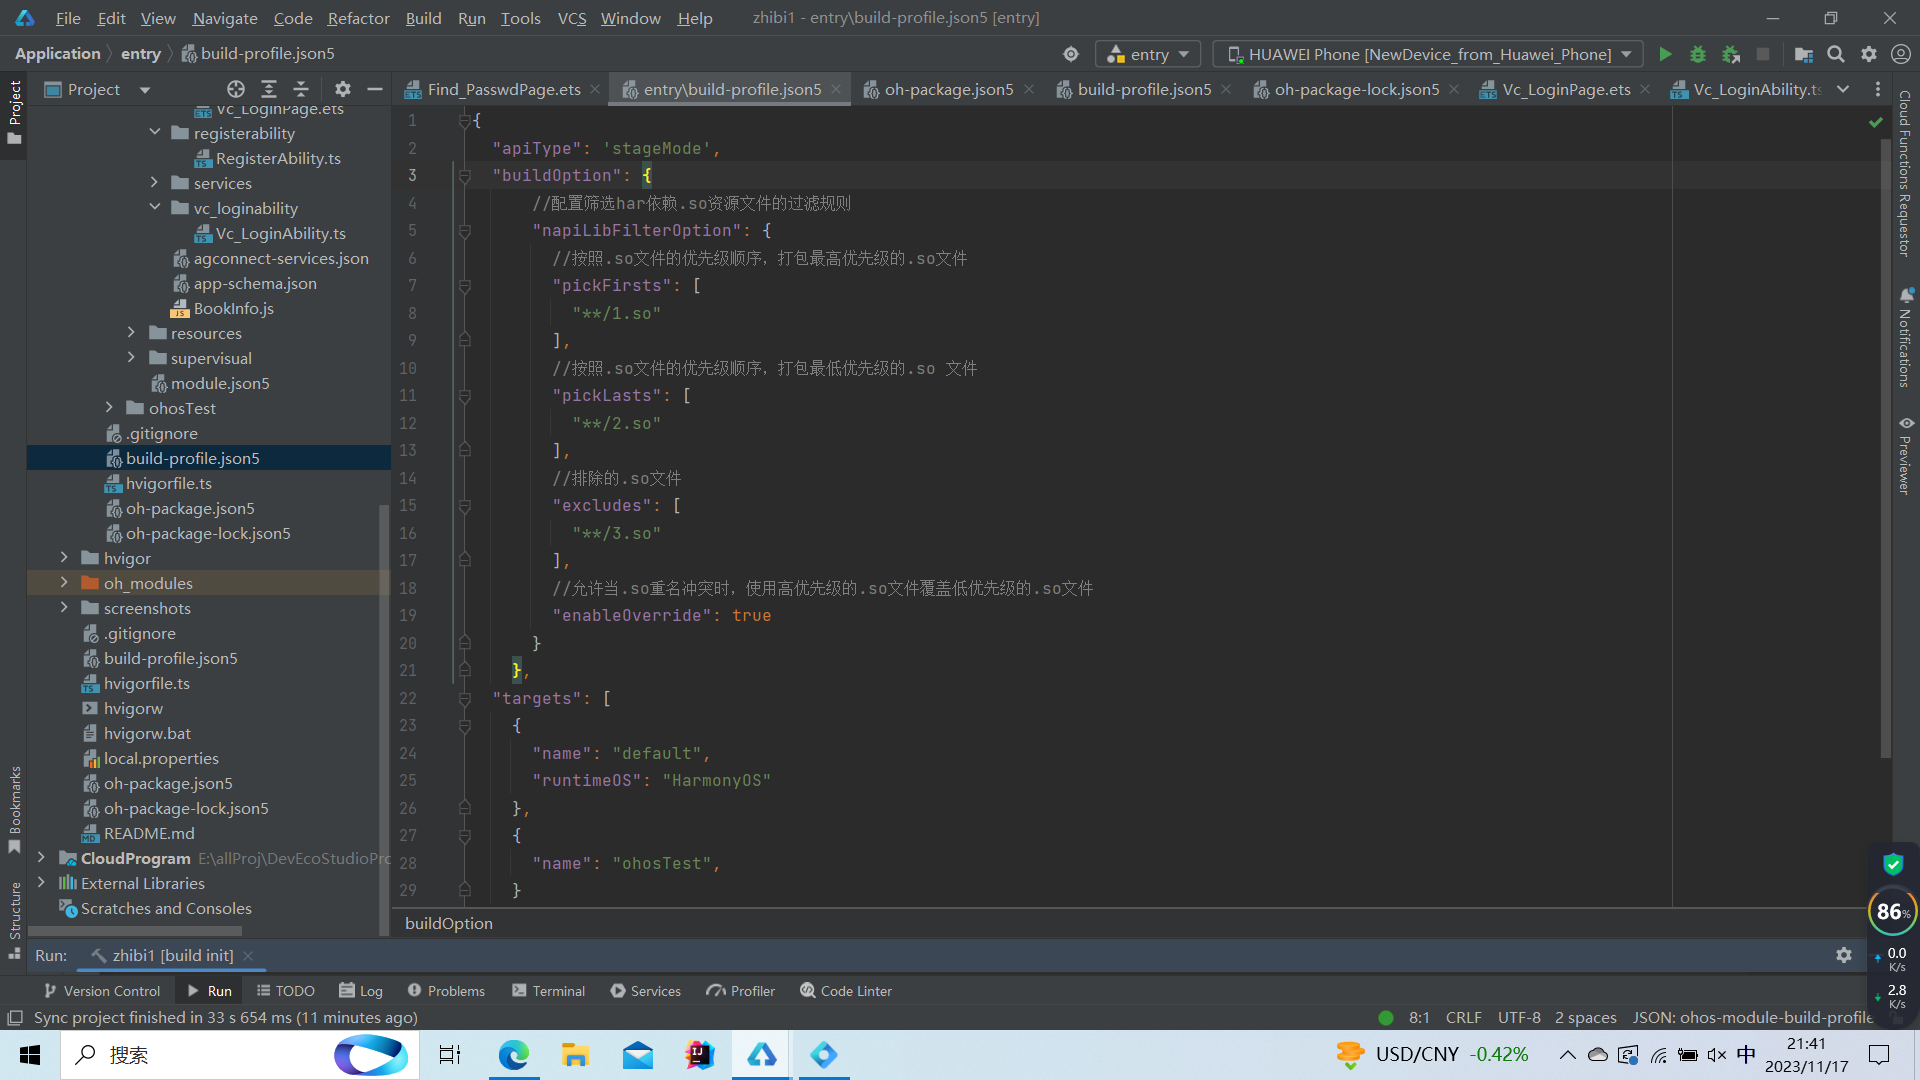This screenshot has height=1080, width=1920.
Task: Toggle tool window bars quick-access icon
Action: tap(14, 1017)
